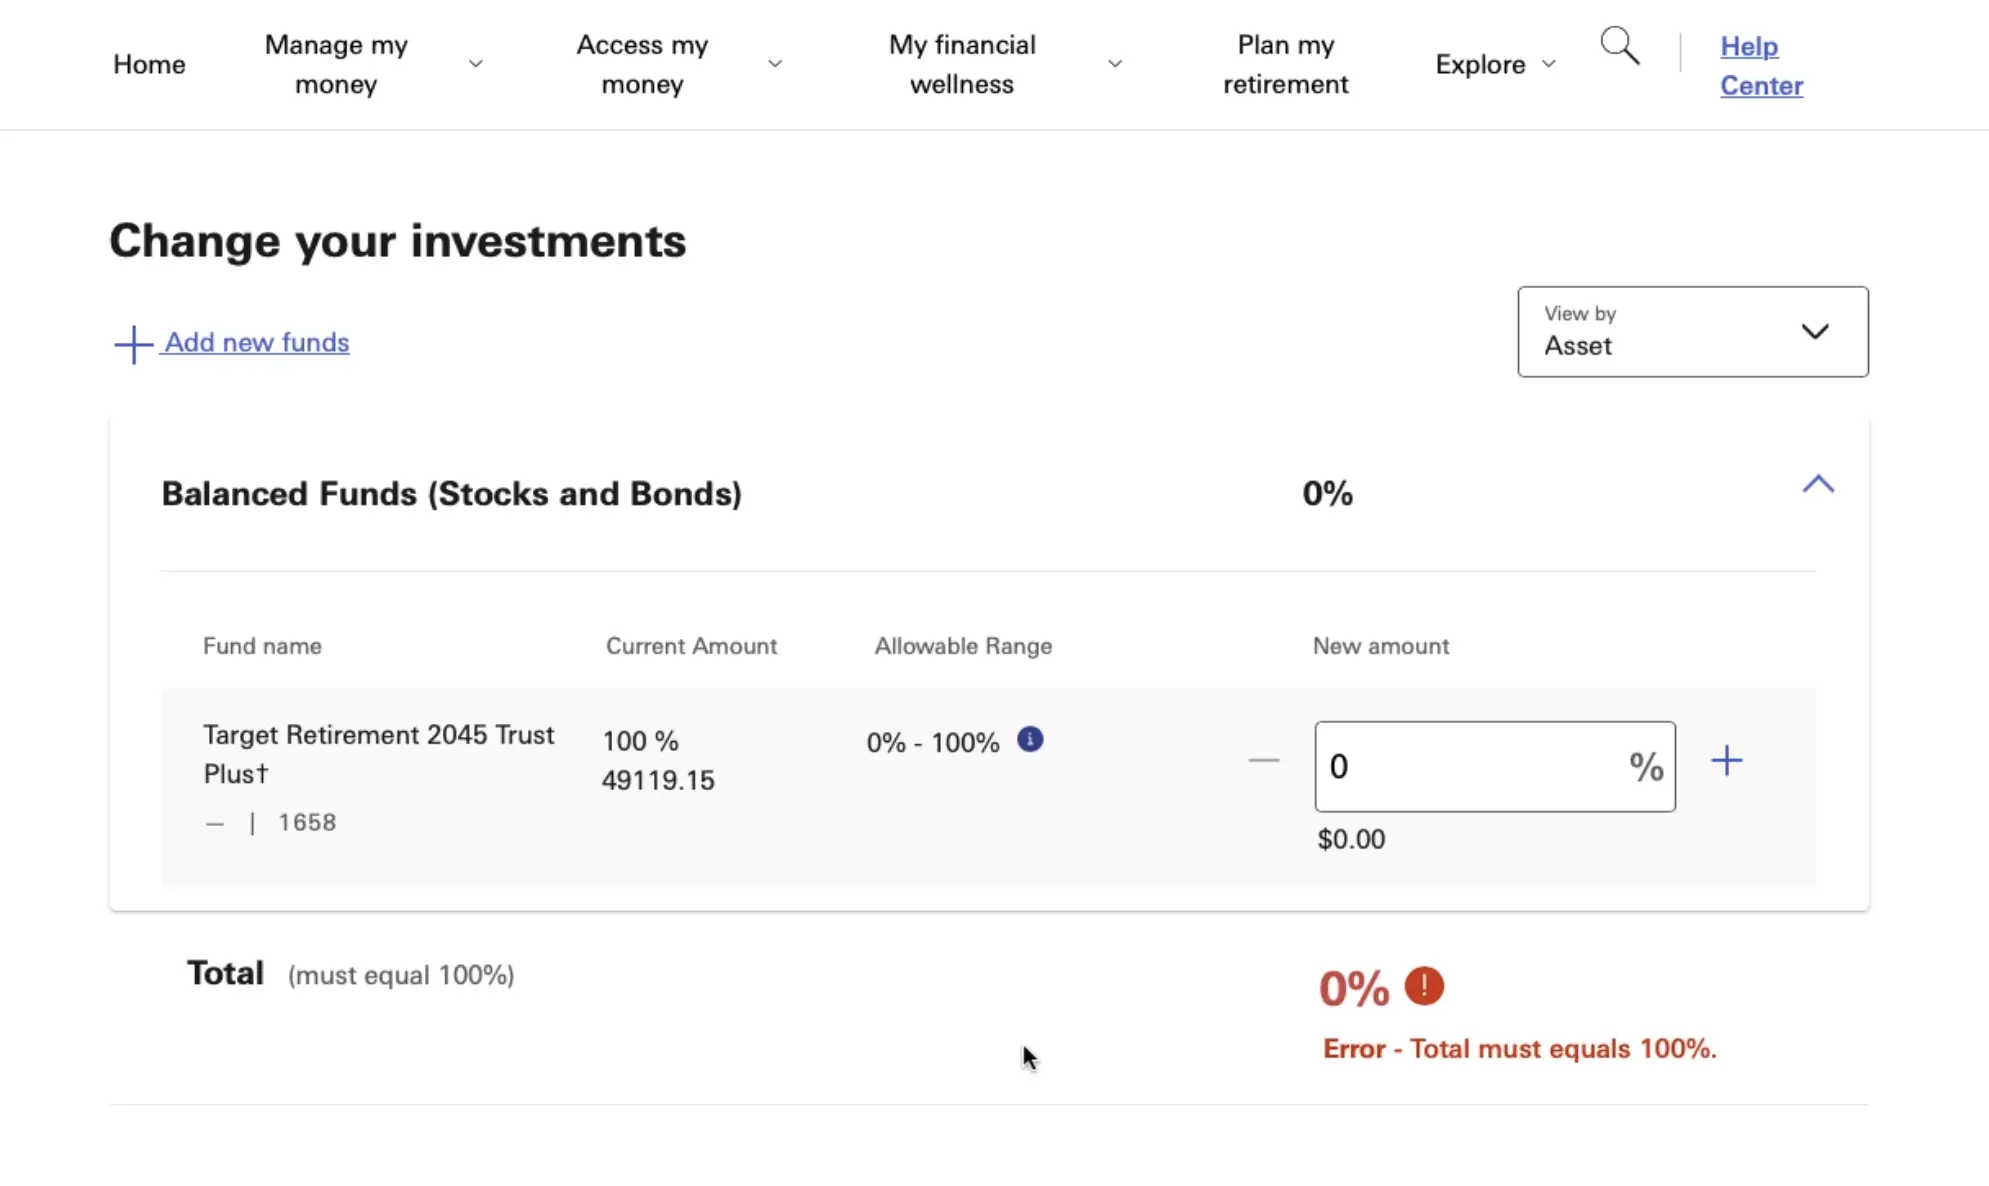
Task: Click the Fund name column header
Action: click(262, 646)
